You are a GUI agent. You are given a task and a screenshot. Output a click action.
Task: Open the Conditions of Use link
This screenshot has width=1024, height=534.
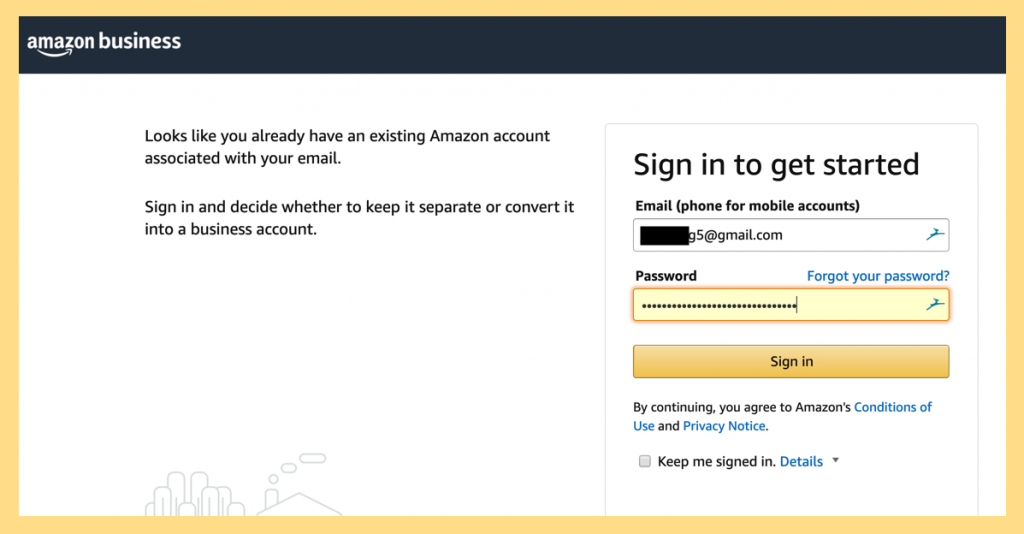pos(892,407)
